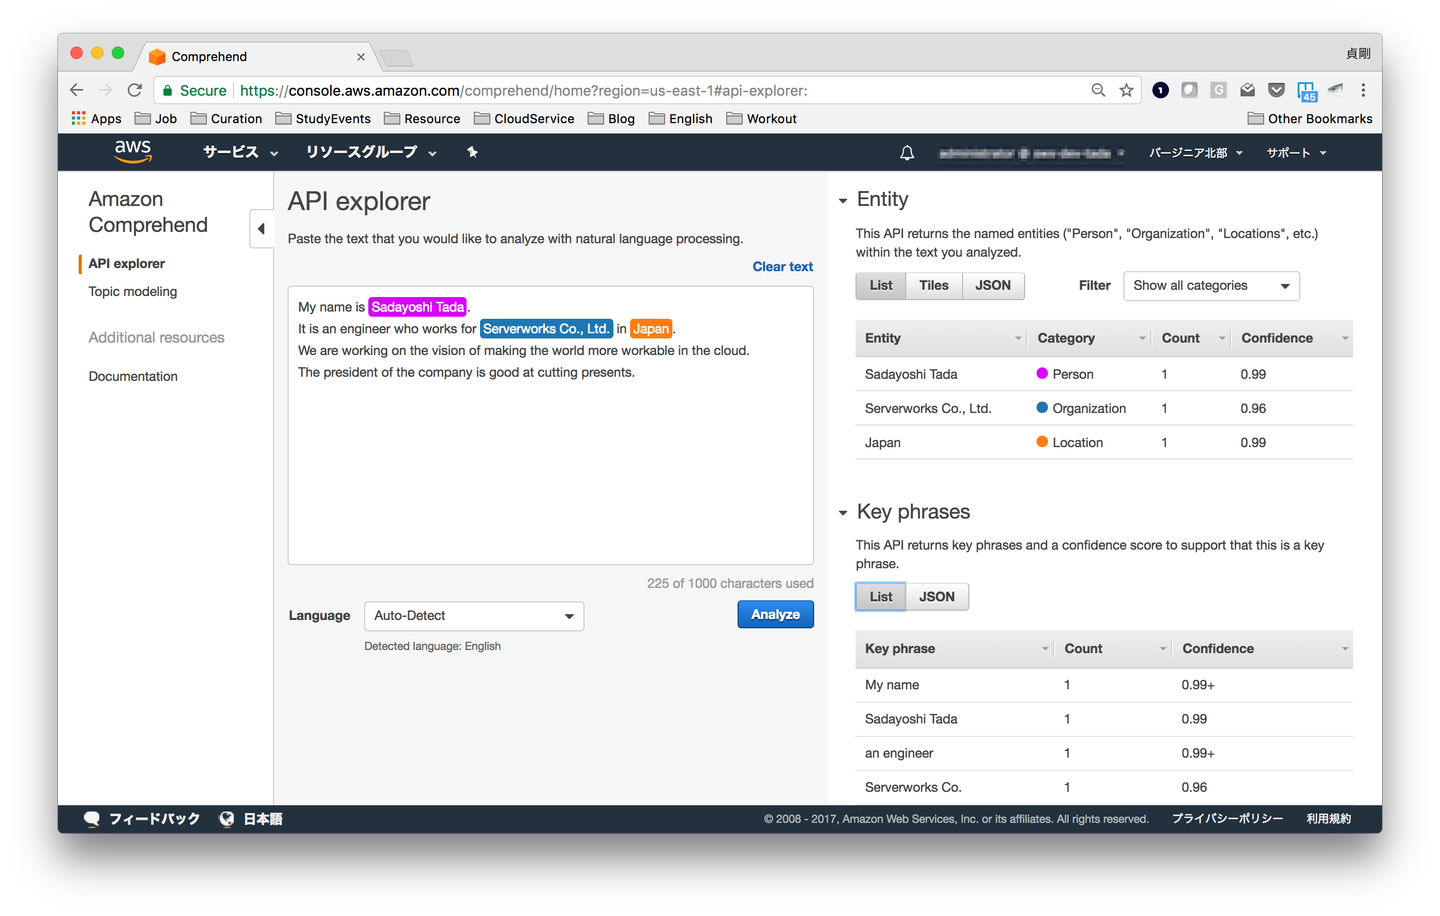Click the gray shield extension icon
1440x916 pixels.
point(1189,90)
